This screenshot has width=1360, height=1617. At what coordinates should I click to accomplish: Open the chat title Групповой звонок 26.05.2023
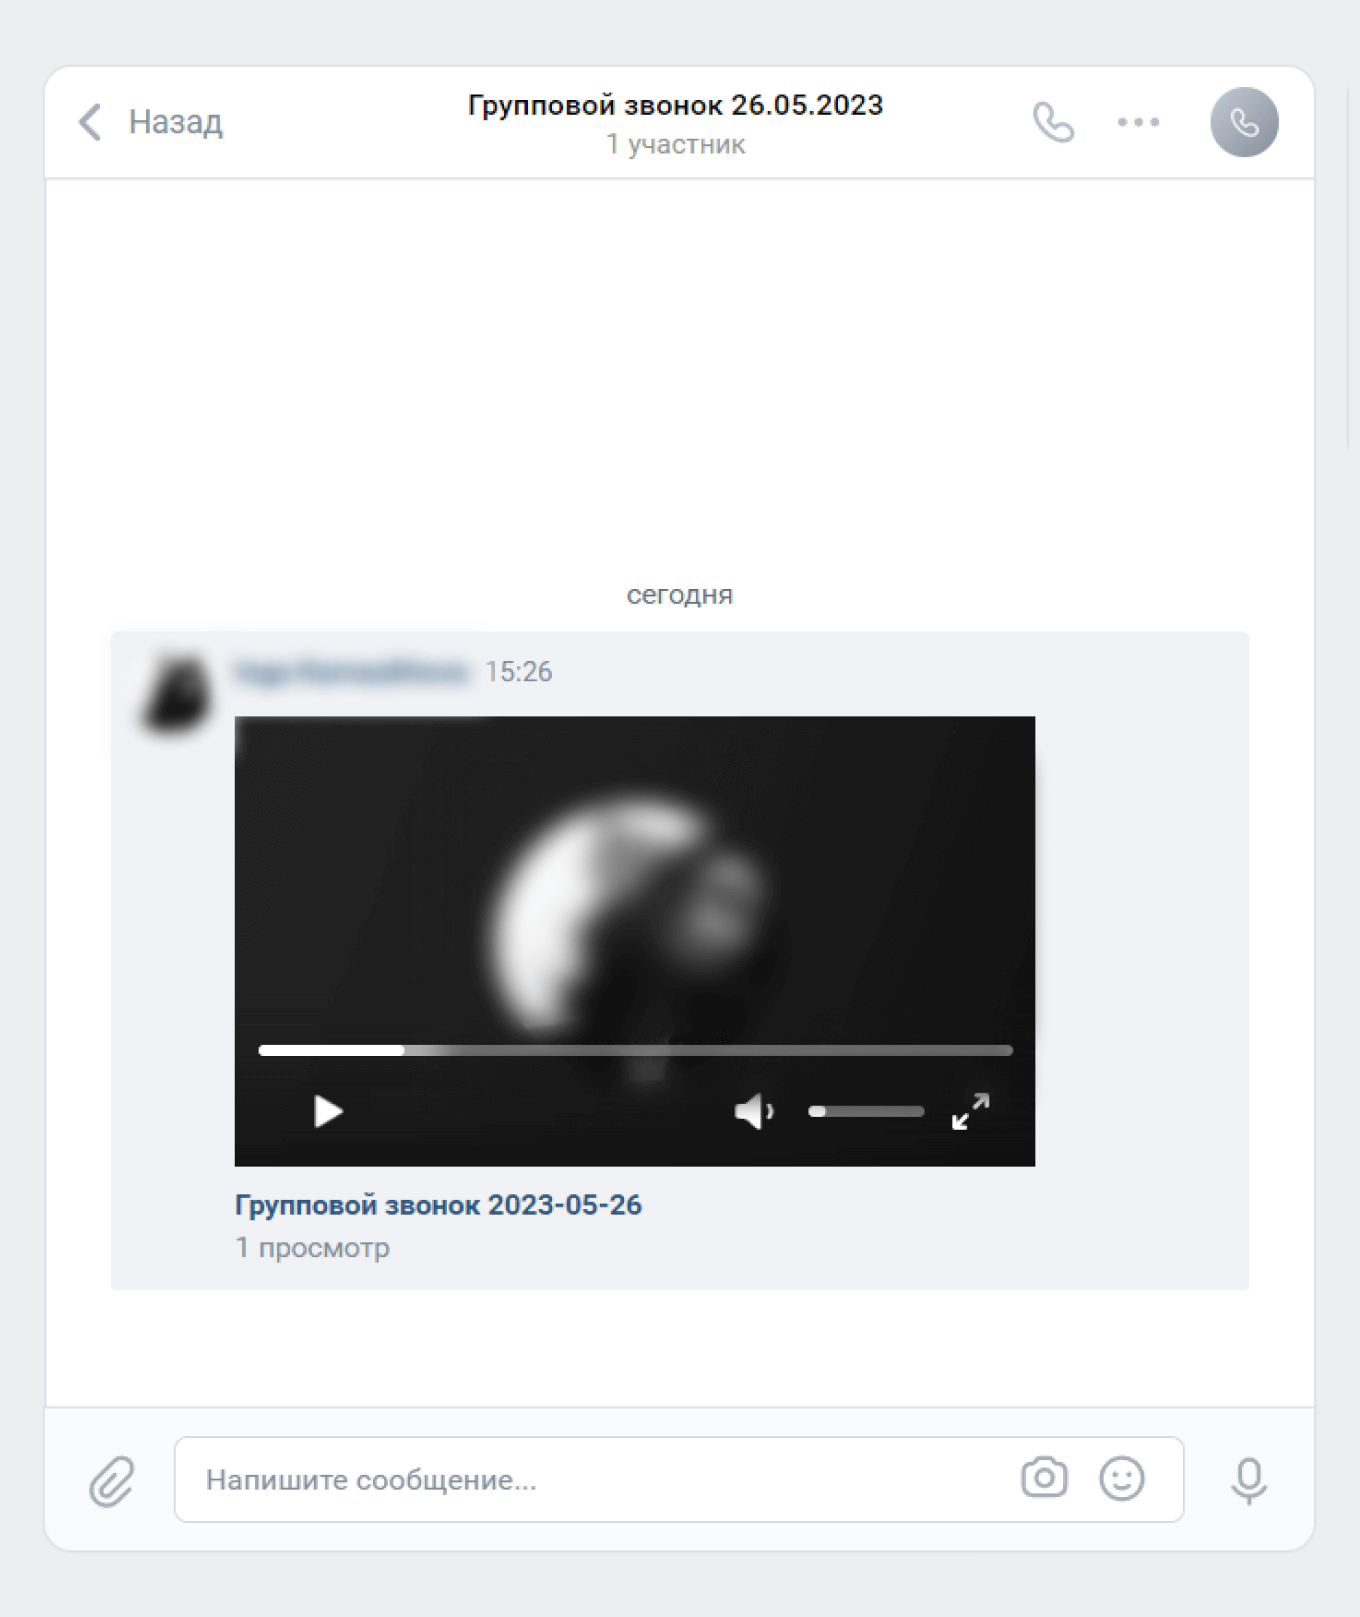676,105
